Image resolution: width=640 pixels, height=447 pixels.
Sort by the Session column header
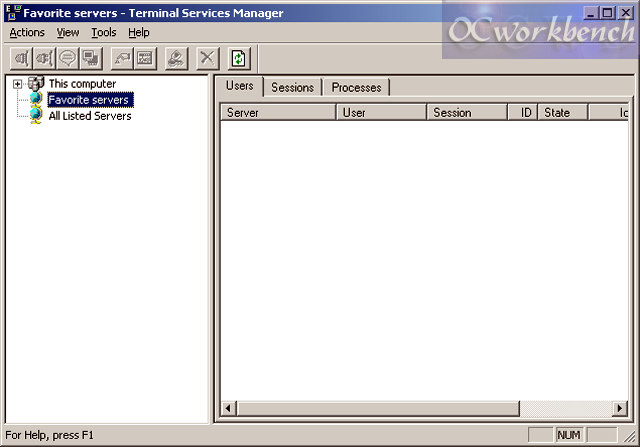pos(467,112)
